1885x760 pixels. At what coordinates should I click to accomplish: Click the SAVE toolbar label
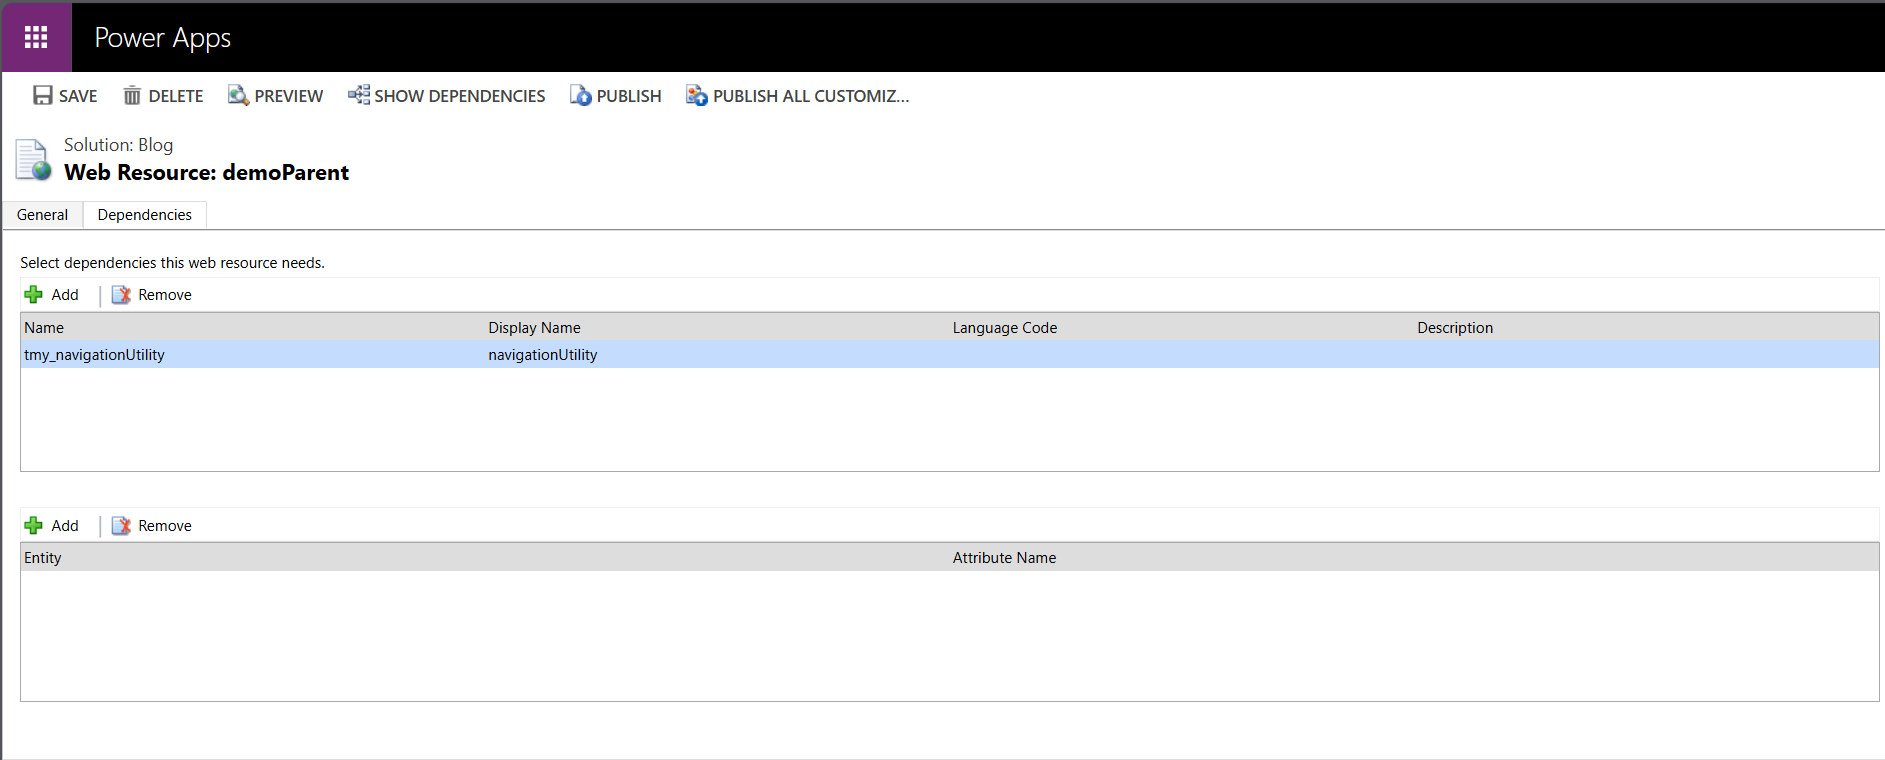tap(78, 96)
